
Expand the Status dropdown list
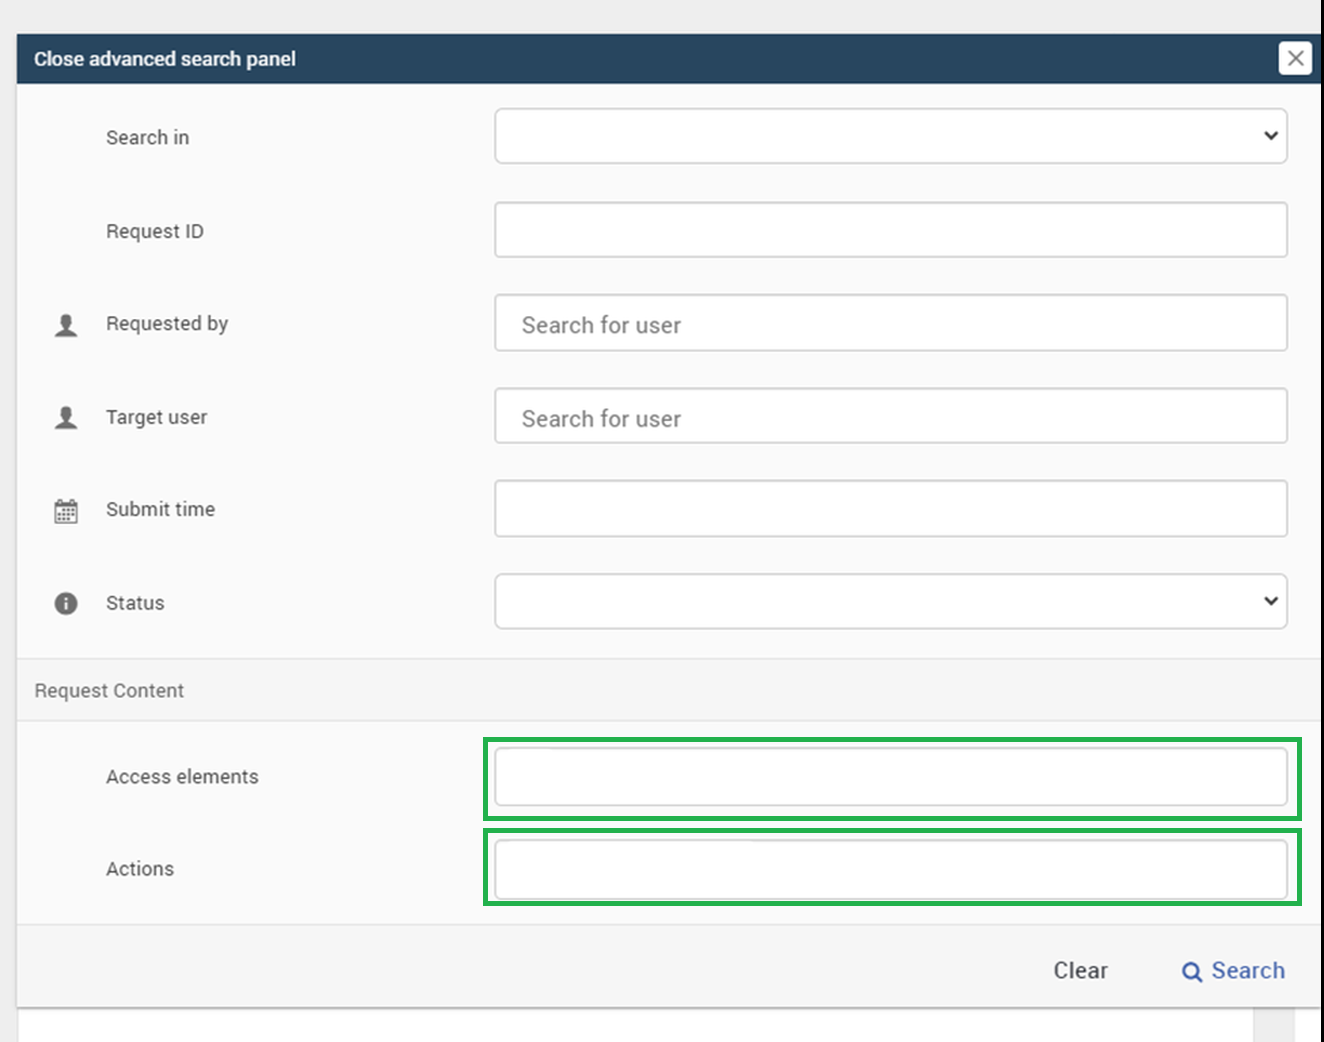tap(890, 601)
